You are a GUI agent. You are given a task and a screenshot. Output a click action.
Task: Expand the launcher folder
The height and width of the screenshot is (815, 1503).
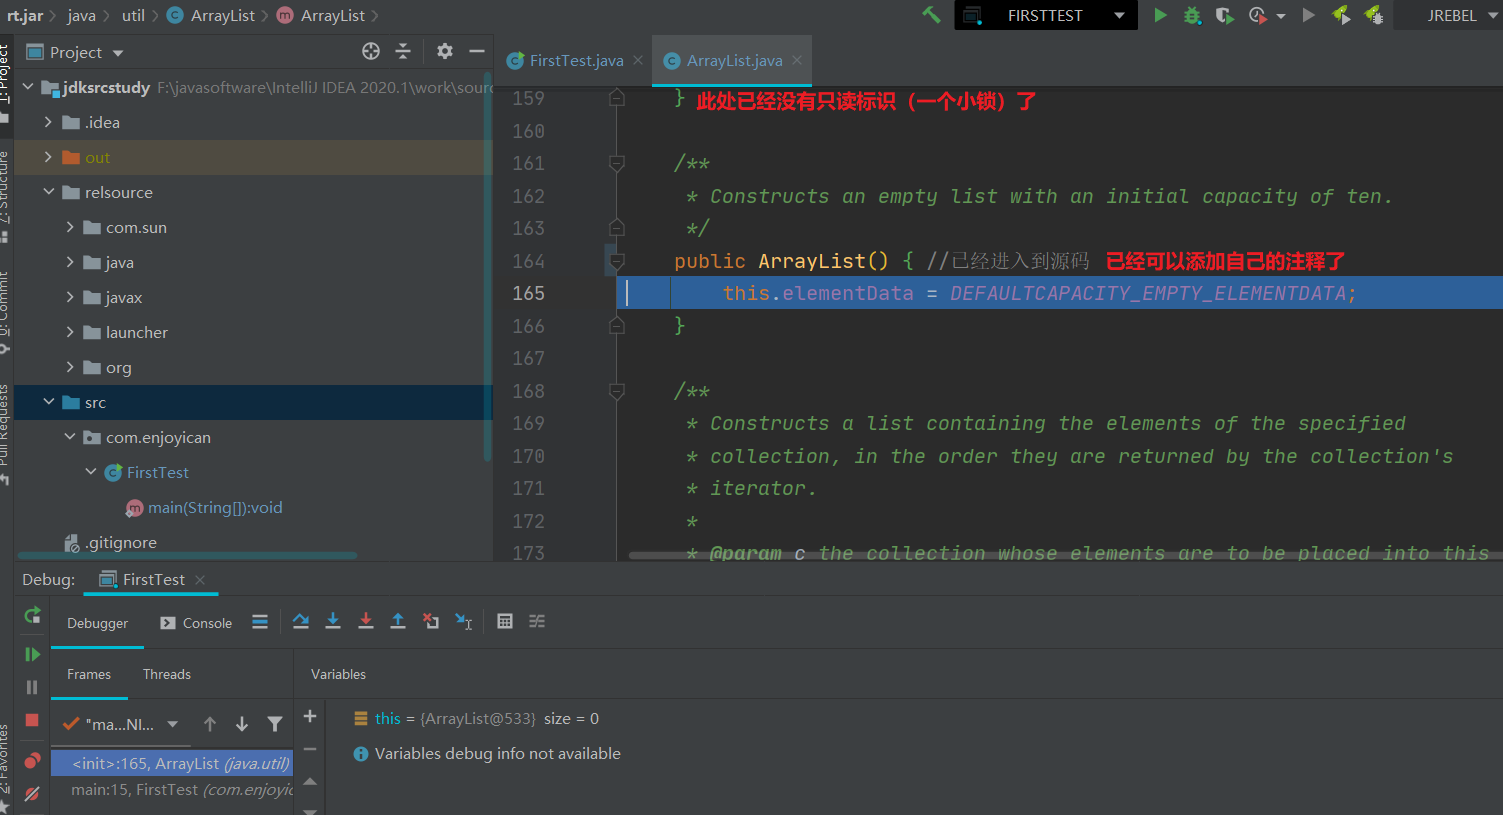(x=69, y=332)
